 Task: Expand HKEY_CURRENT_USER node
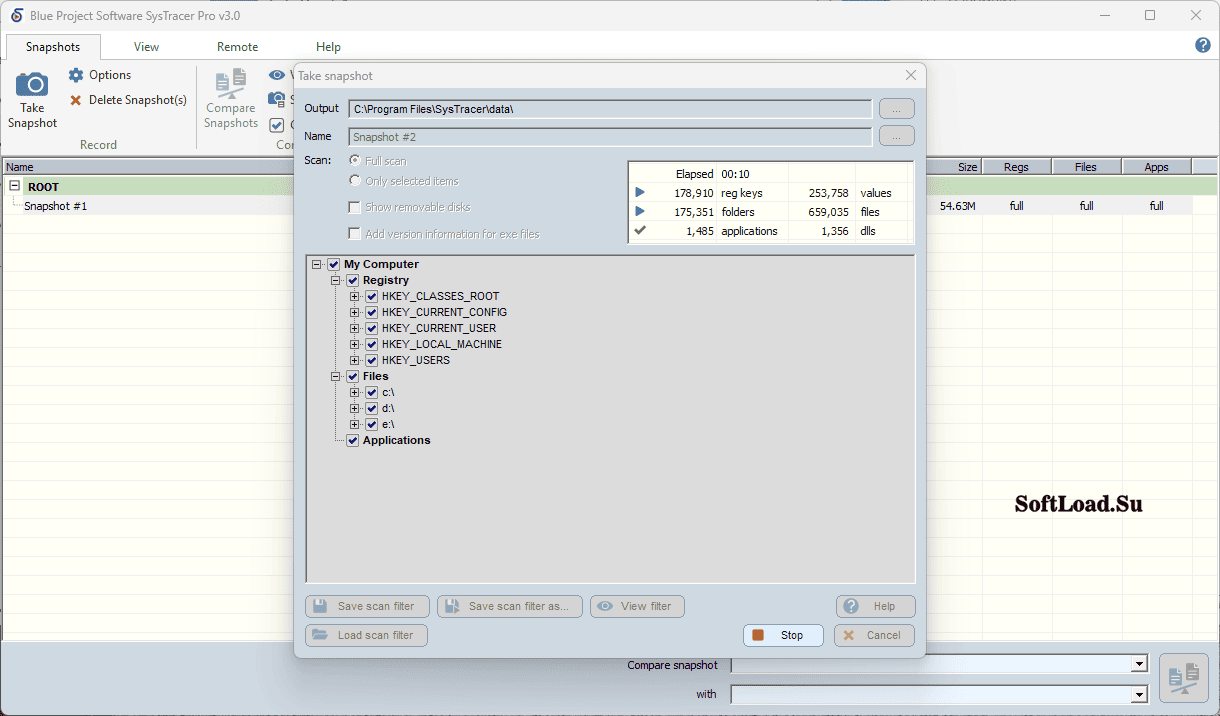355,328
